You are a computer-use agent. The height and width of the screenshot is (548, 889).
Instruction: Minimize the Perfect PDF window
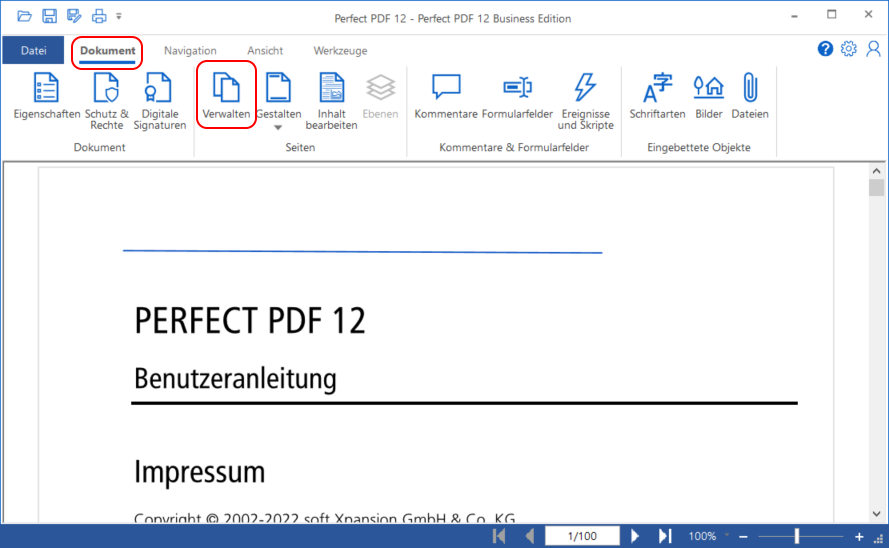794,16
